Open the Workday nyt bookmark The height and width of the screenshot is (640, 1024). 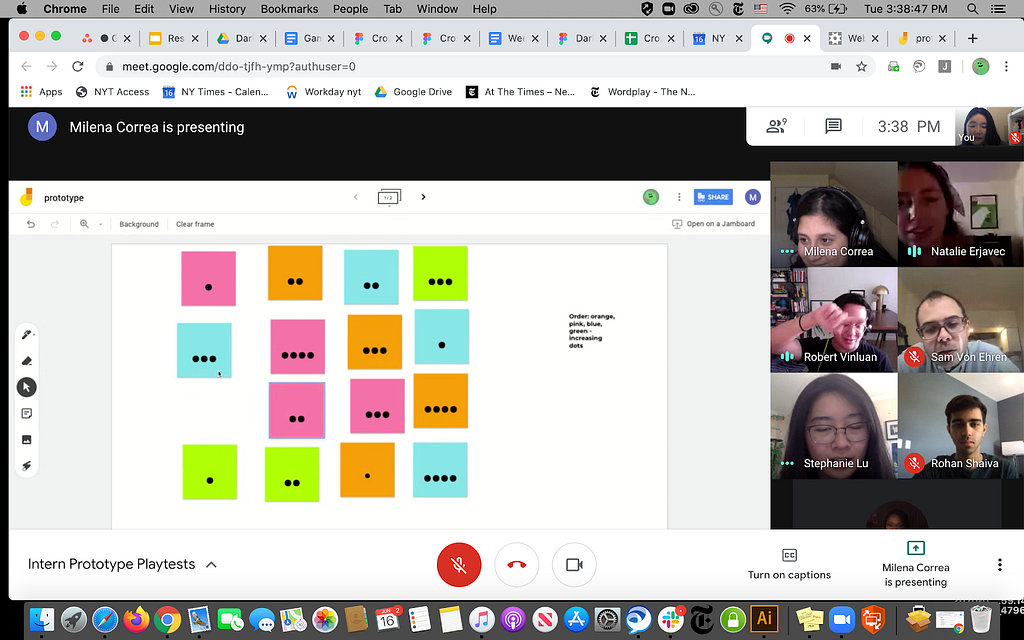323,91
